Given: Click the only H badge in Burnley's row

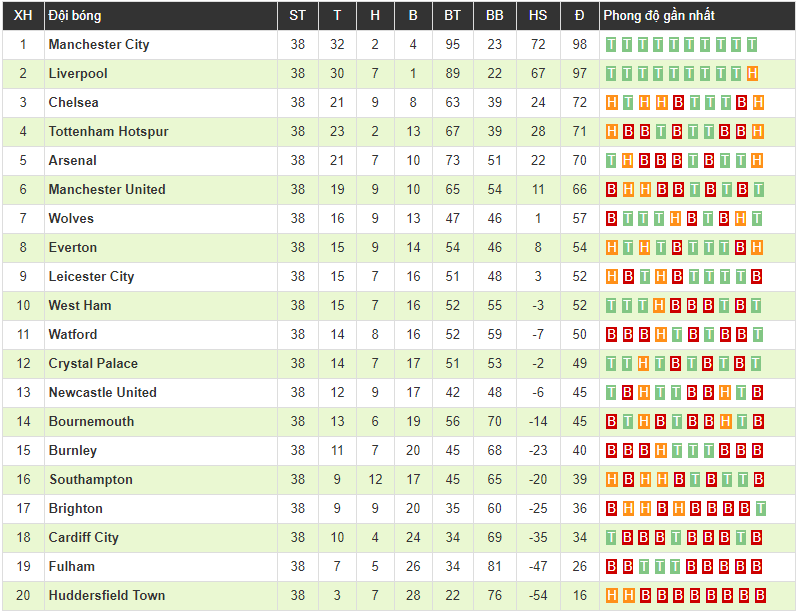Looking at the screenshot, I should 660,451.
